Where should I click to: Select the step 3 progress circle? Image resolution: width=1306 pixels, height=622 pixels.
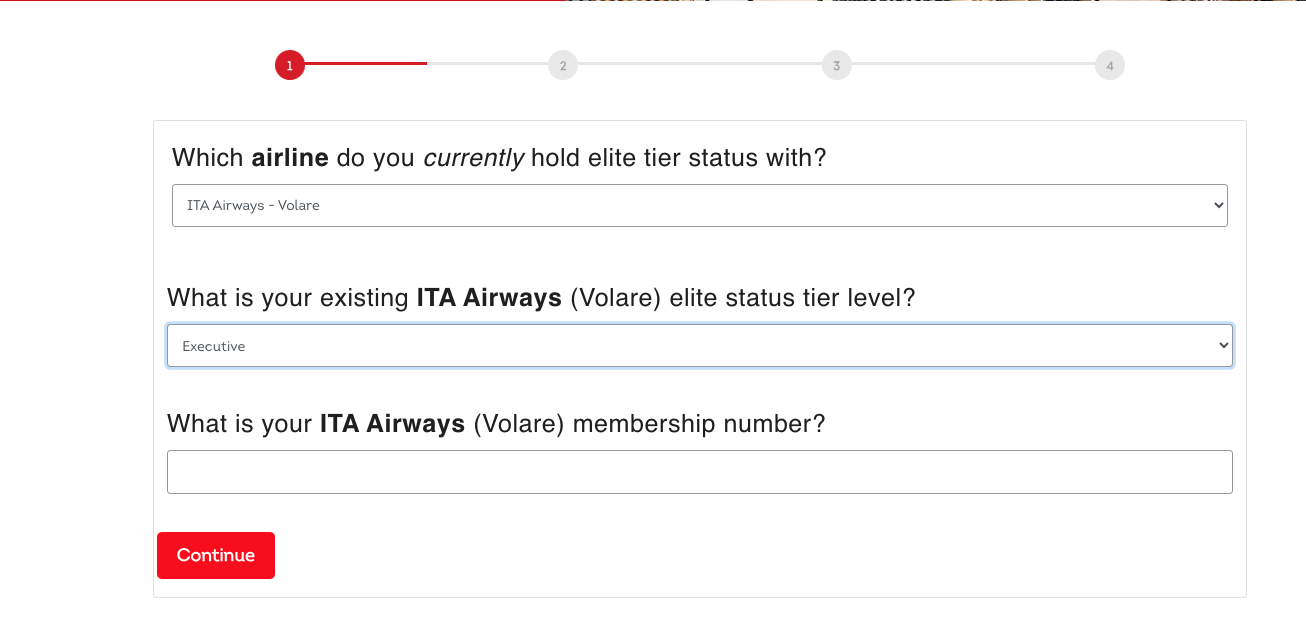pos(836,66)
